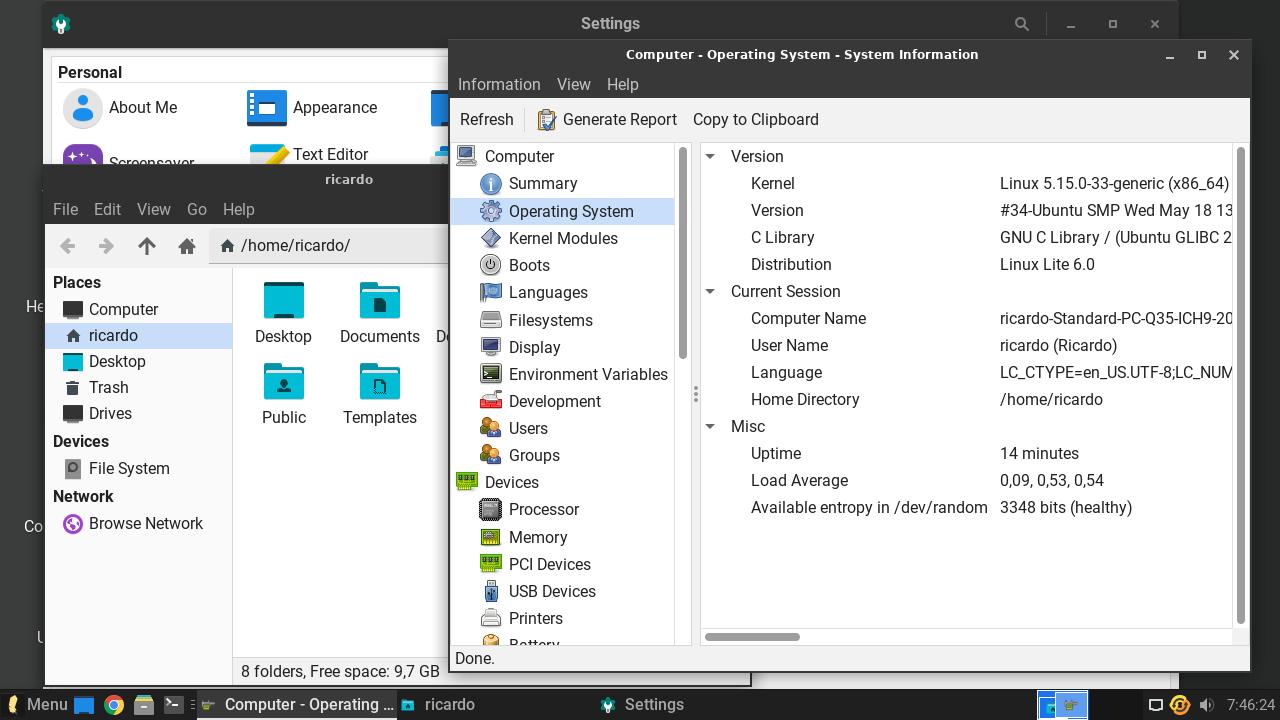Click the workspace switcher on the taskbar
Image resolution: width=1280 pixels, height=720 pixels.
point(1062,705)
